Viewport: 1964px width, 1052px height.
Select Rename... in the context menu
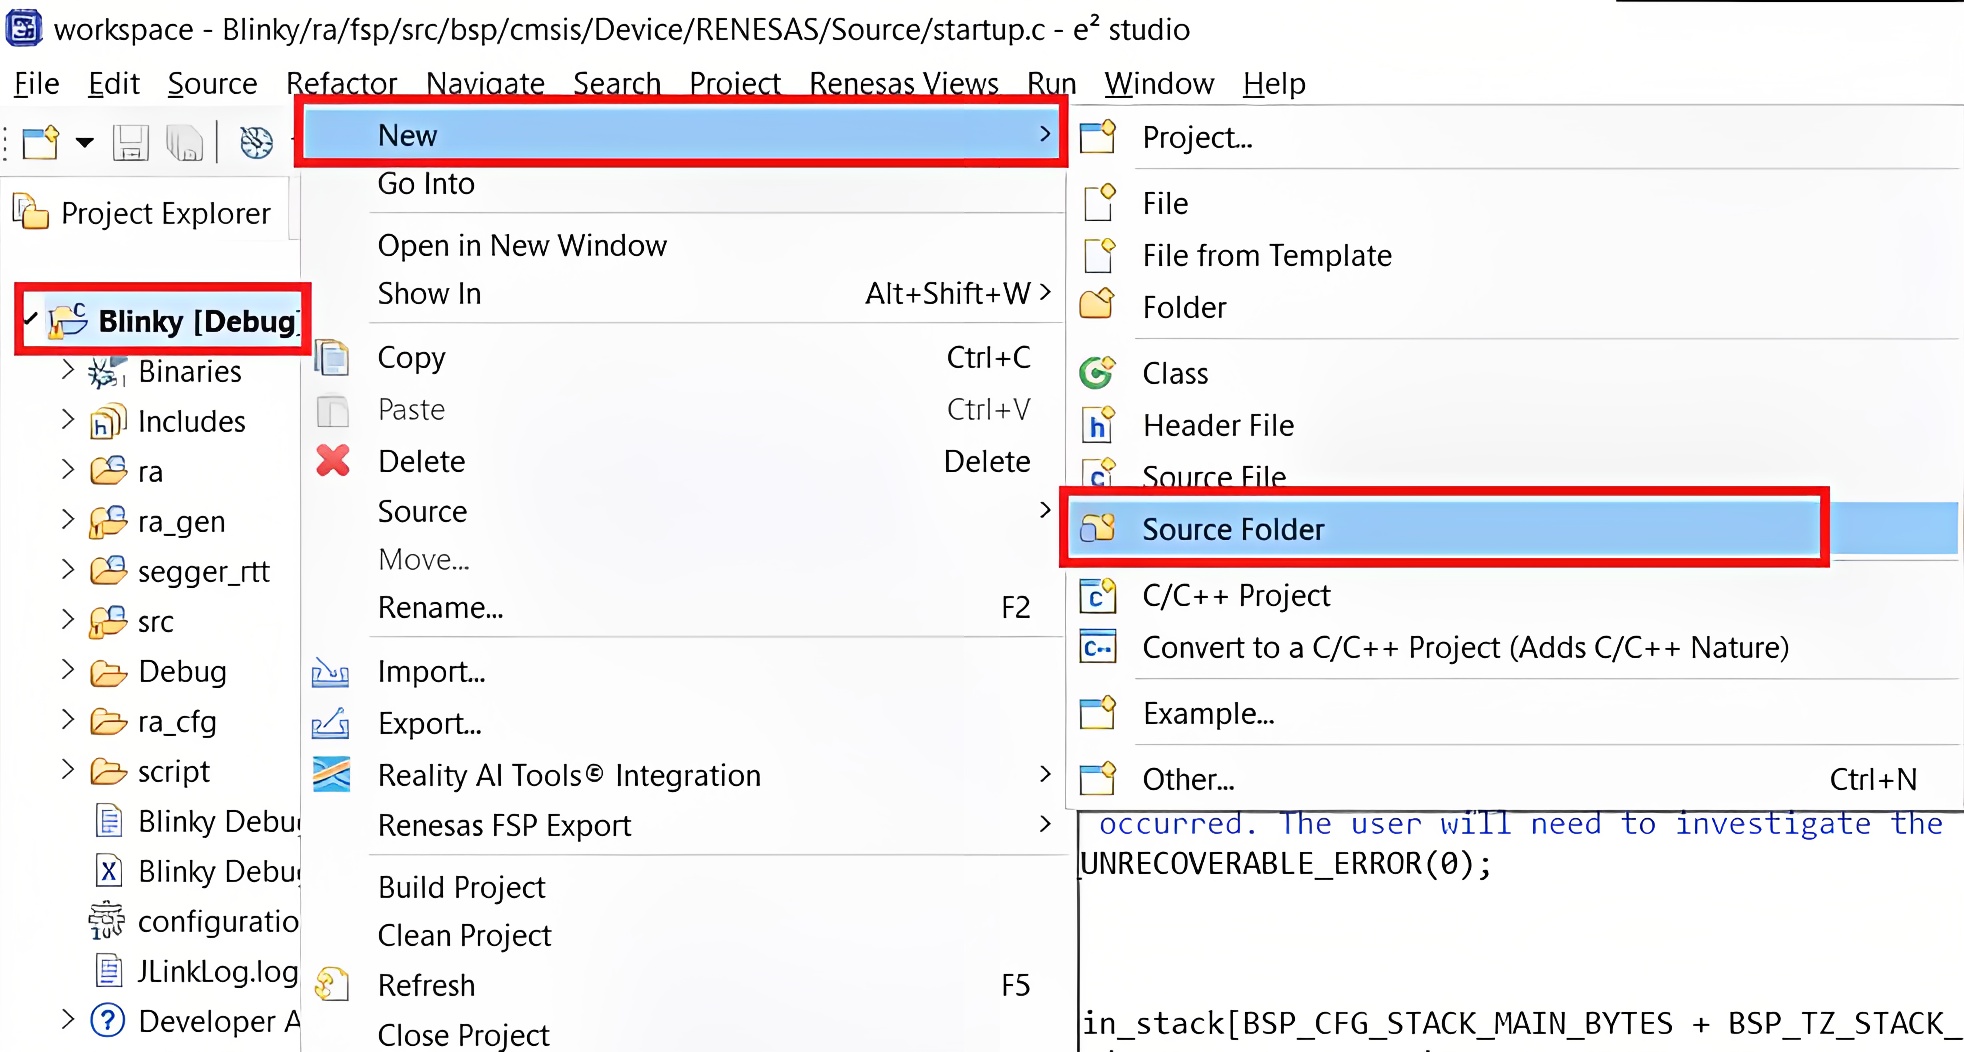point(440,608)
